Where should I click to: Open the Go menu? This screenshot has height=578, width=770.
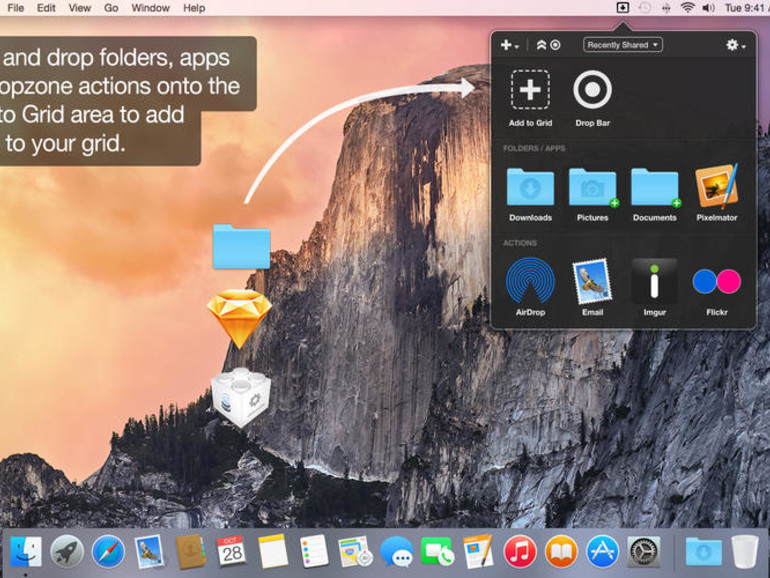[x=111, y=8]
